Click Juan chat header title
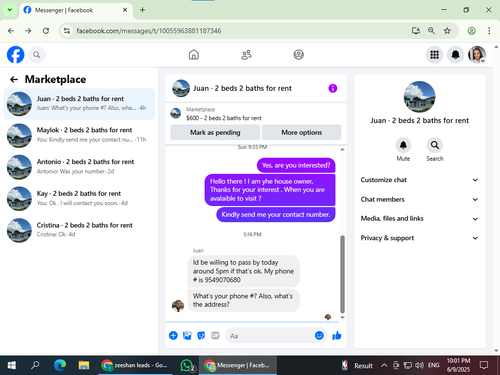The image size is (500, 375). point(242,88)
